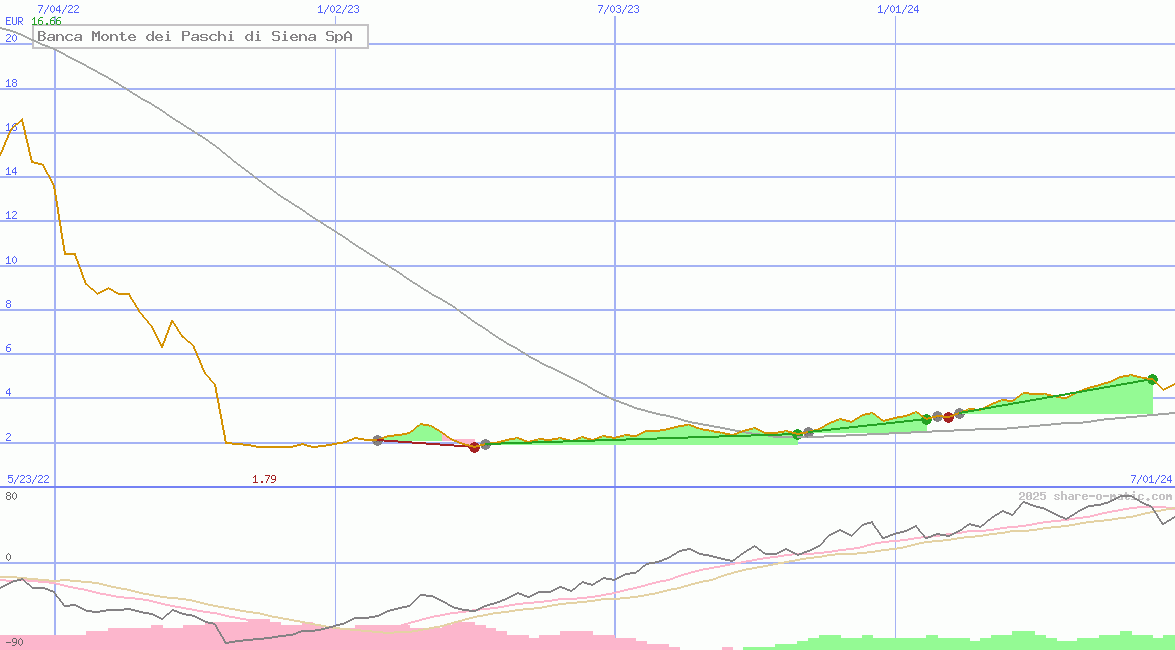Click the 8 price axis label
The image size is (1175, 650).
8,304
